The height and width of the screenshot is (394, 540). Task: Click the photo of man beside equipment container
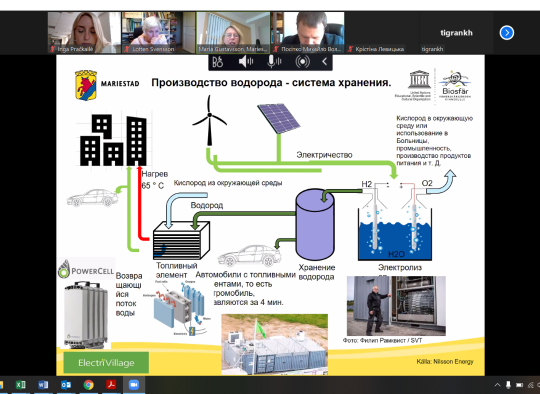(x=396, y=306)
